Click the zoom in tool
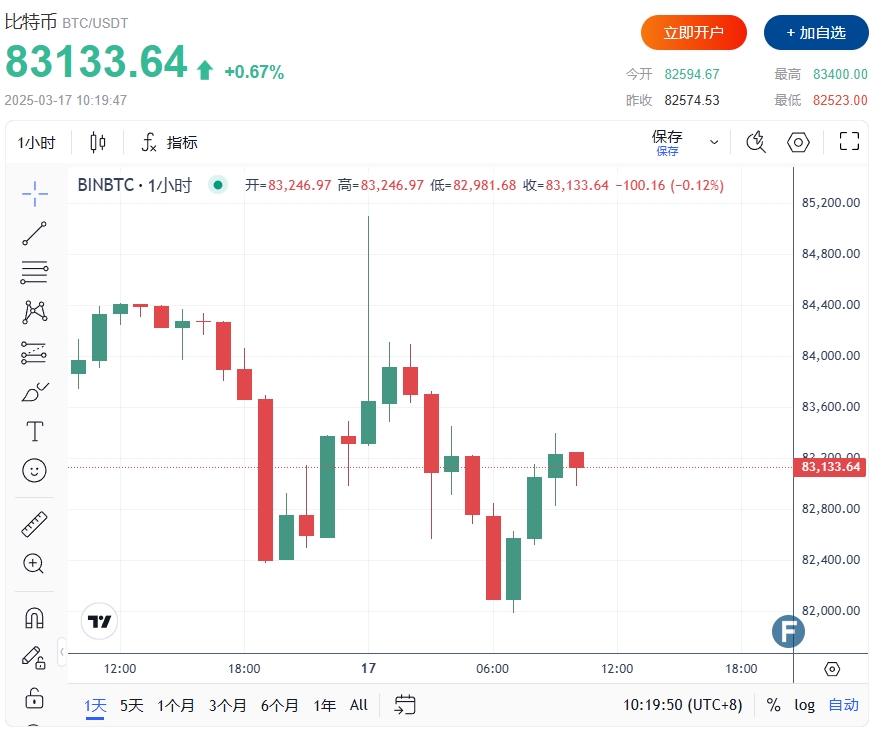 (x=33, y=564)
